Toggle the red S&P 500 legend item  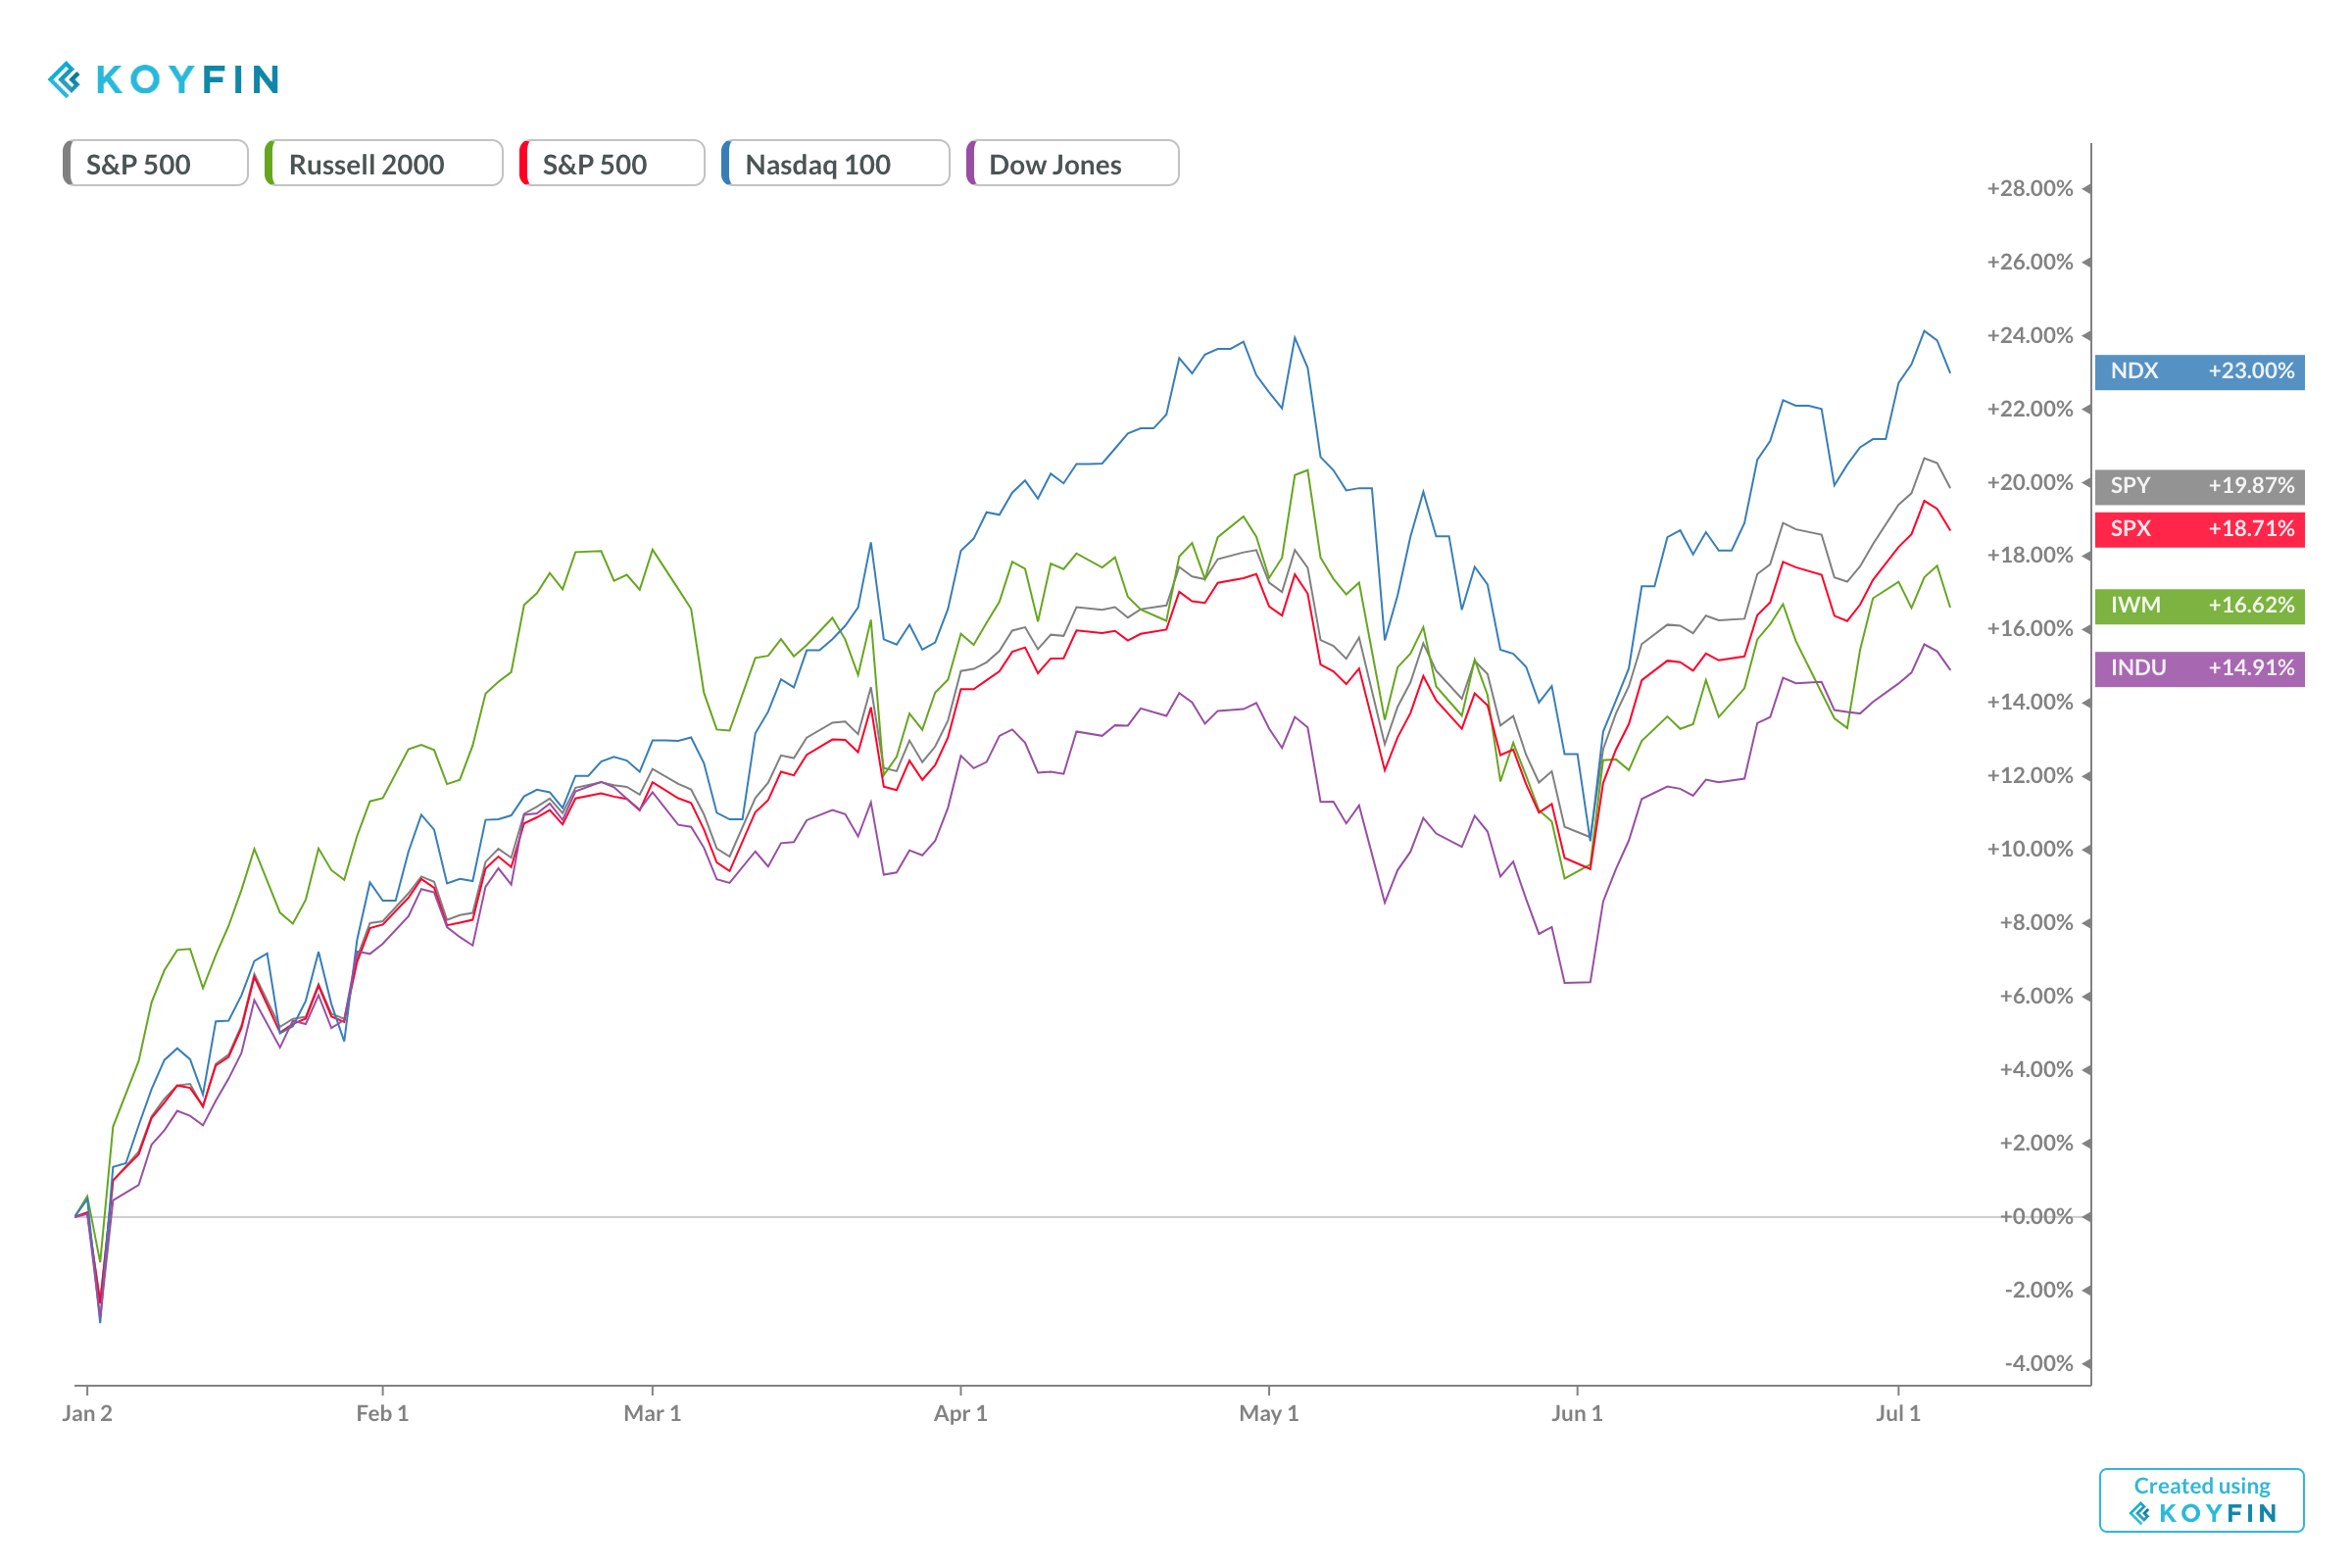click(612, 163)
